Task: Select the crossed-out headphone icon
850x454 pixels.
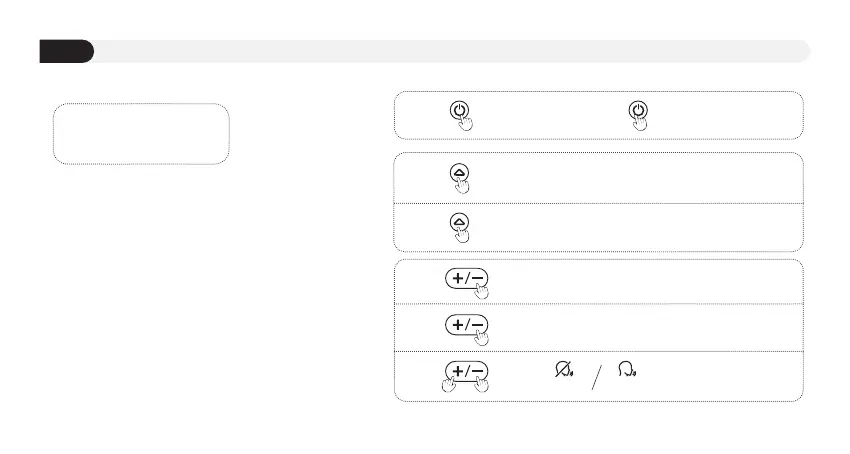Action: 561,372
